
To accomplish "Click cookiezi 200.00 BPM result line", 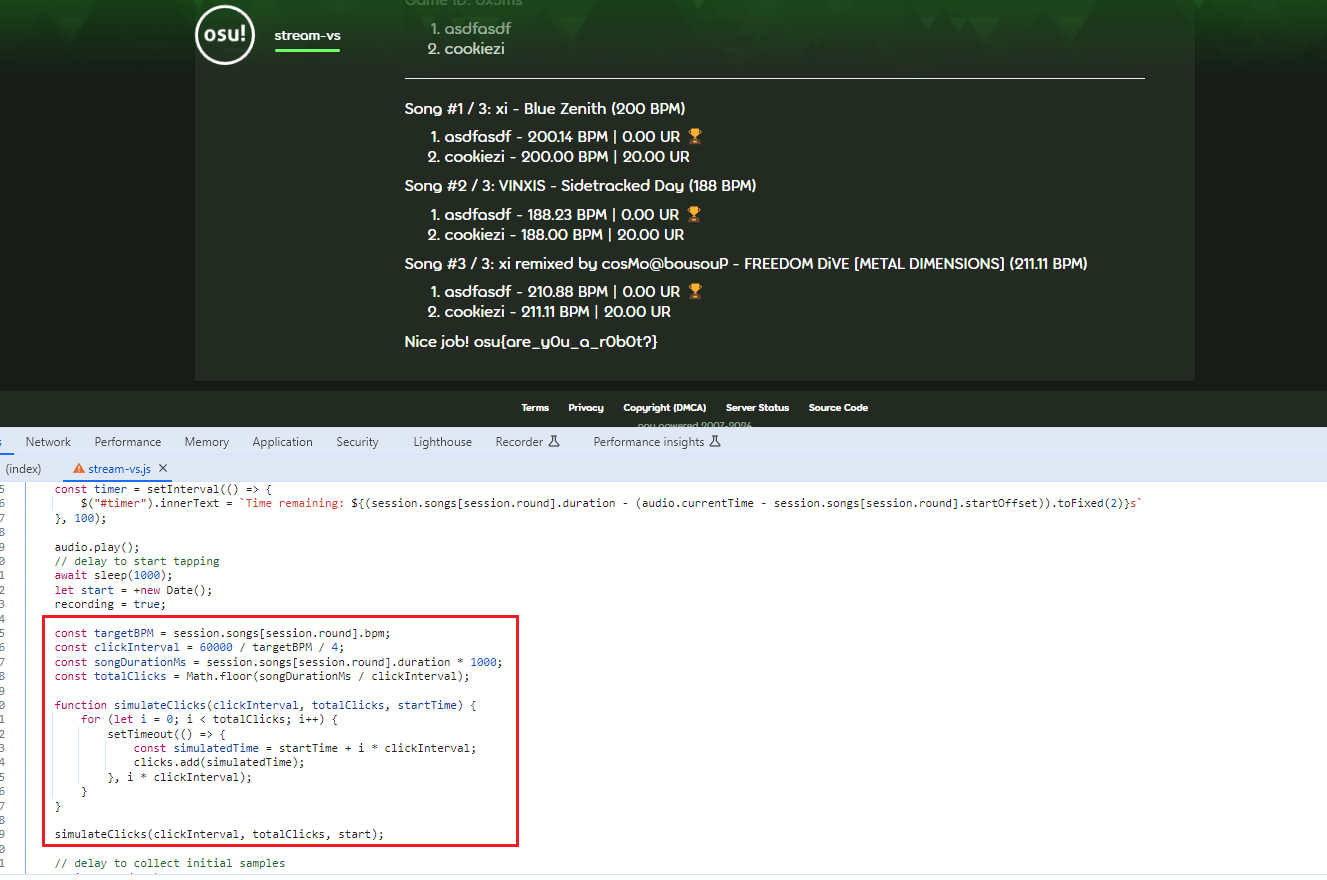I will tap(567, 157).
